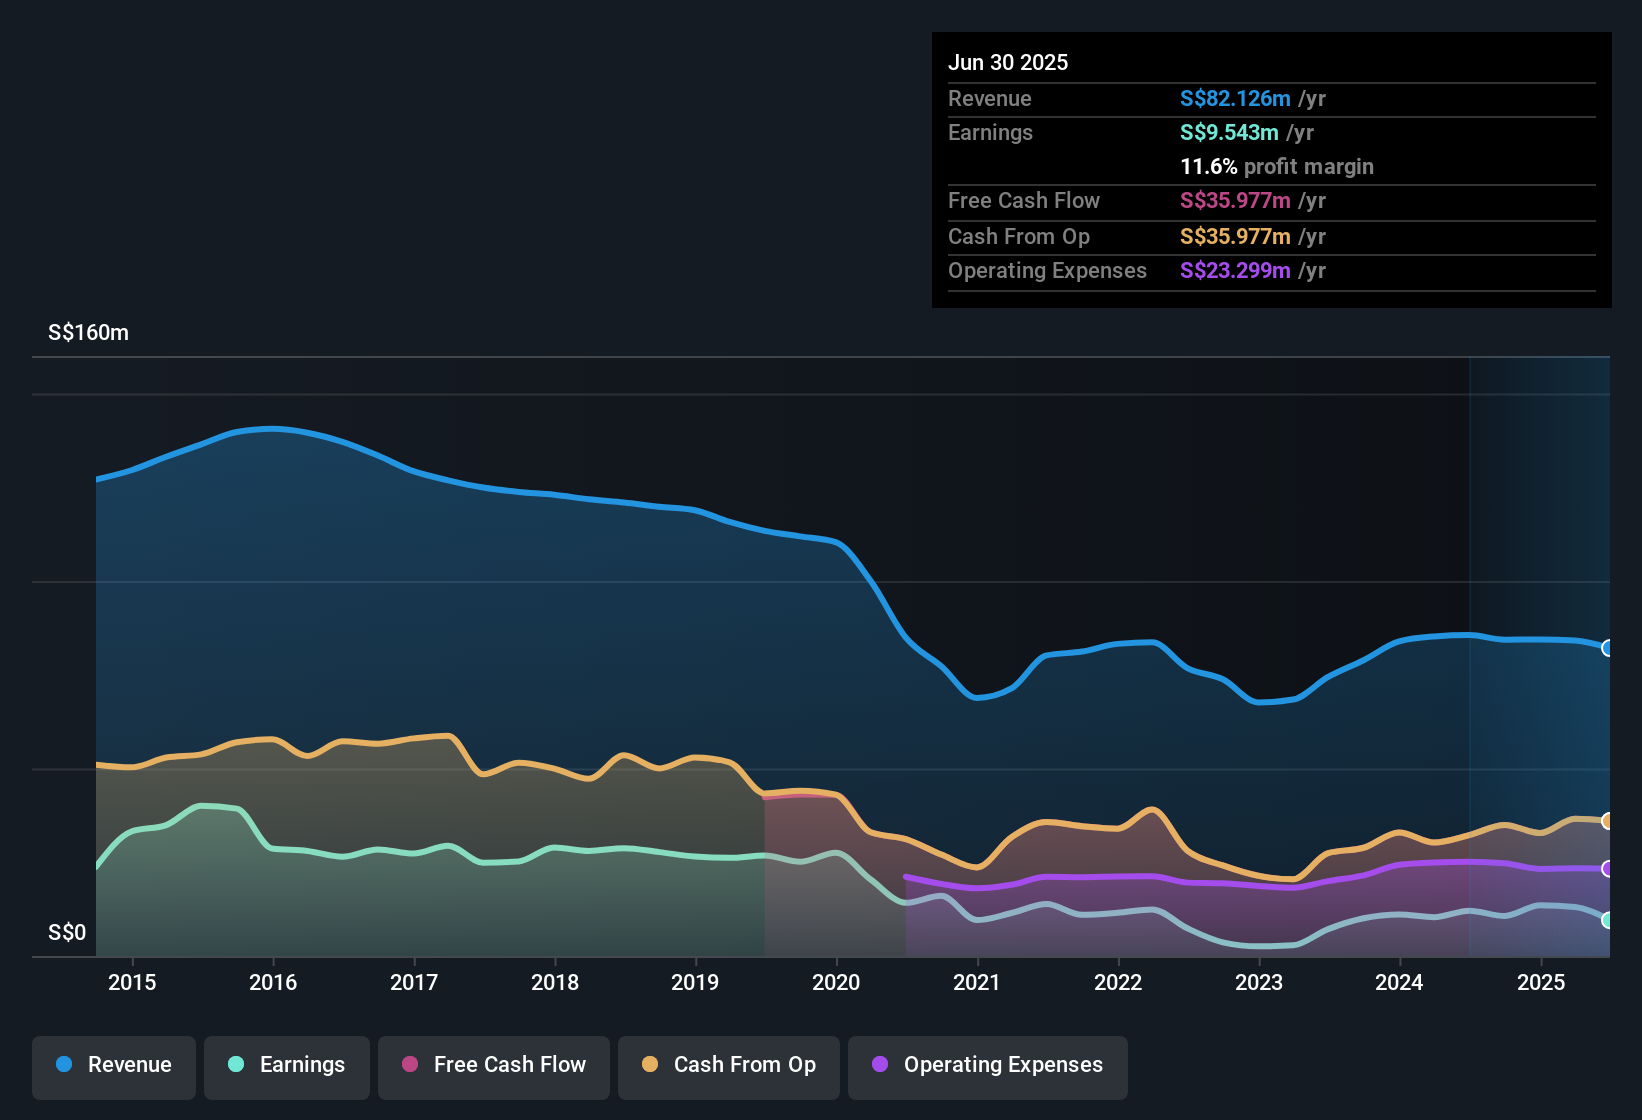Click the 2023 label on the time axis
Screen dimensions: 1642x1120
tap(1259, 982)
